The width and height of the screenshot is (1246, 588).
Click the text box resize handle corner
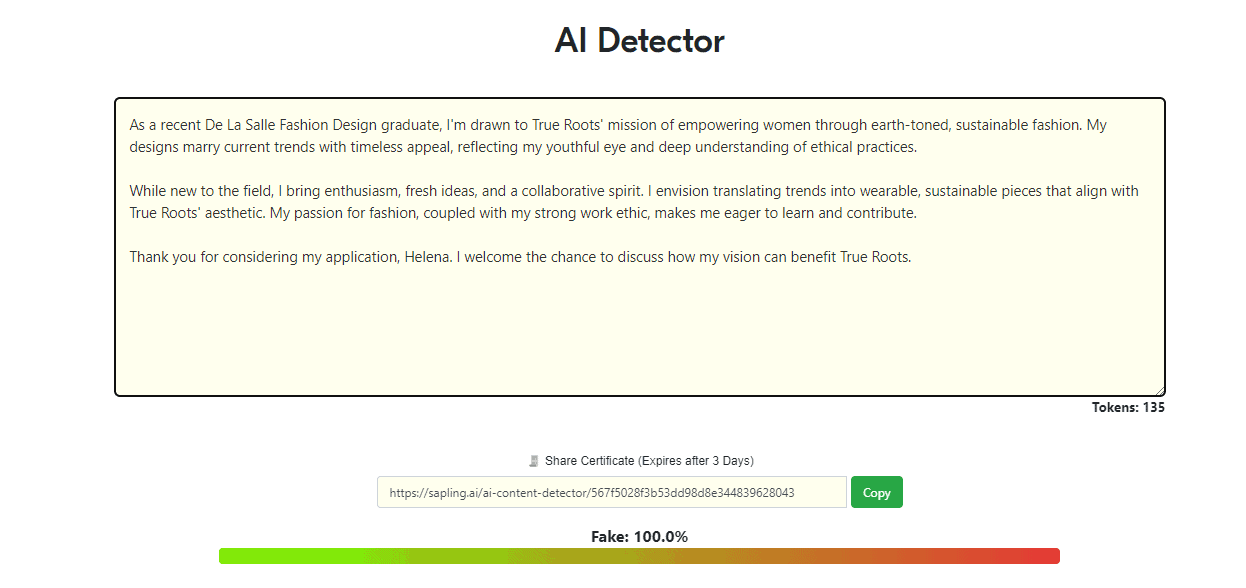1159,390
